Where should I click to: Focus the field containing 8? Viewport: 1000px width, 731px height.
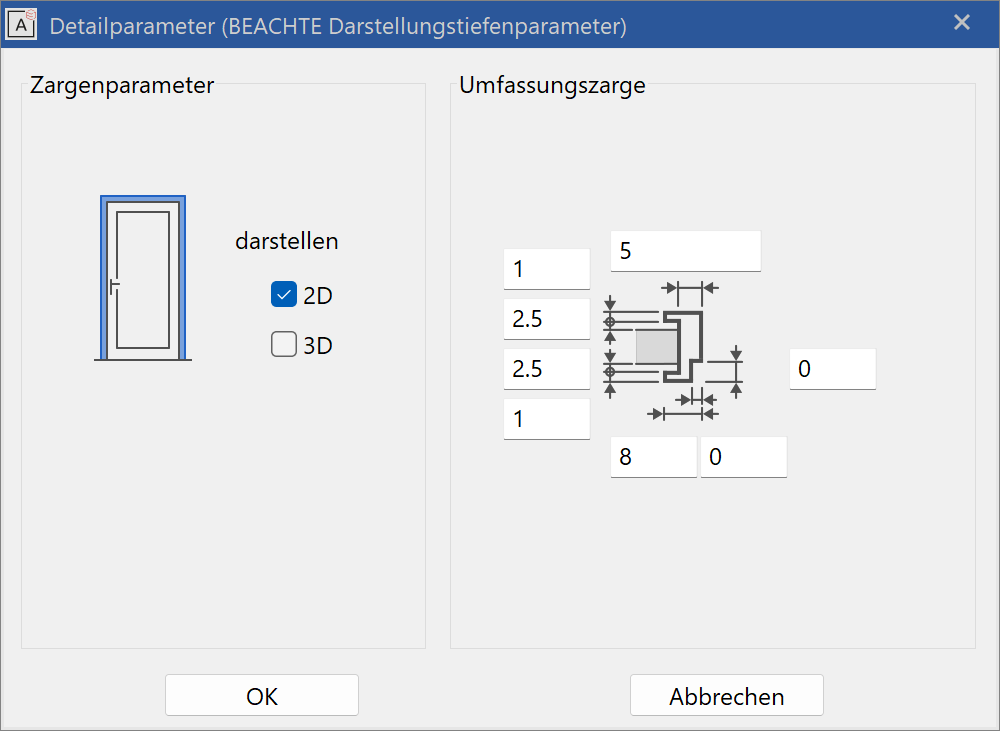[x=654, y=457]
